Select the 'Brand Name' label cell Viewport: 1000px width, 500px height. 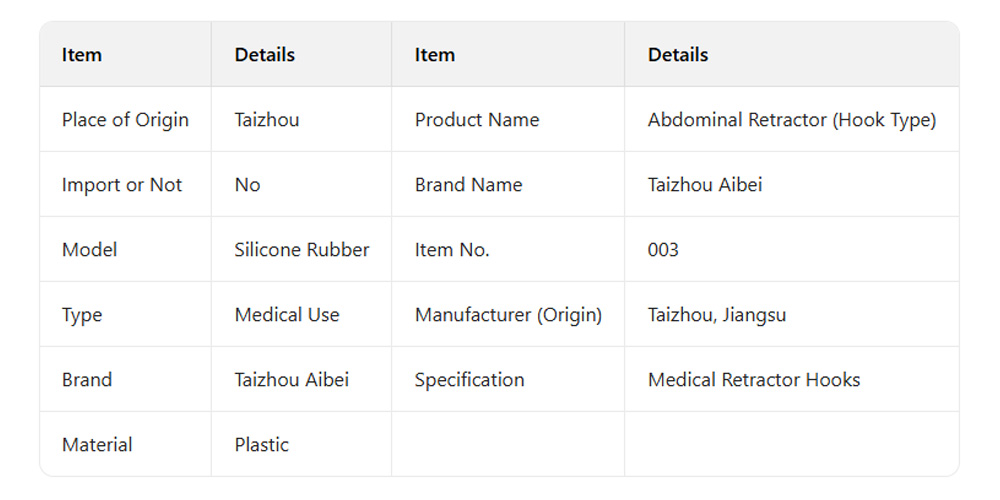point(468,185)
